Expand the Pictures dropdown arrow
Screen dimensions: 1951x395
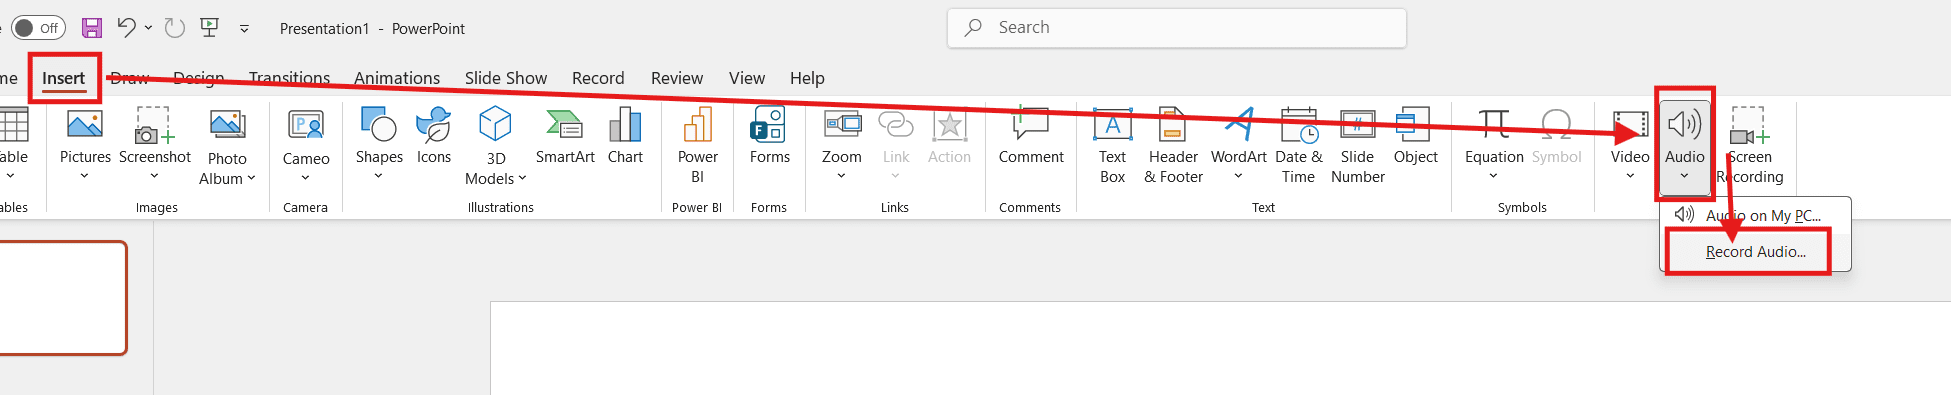pos(85,176)
